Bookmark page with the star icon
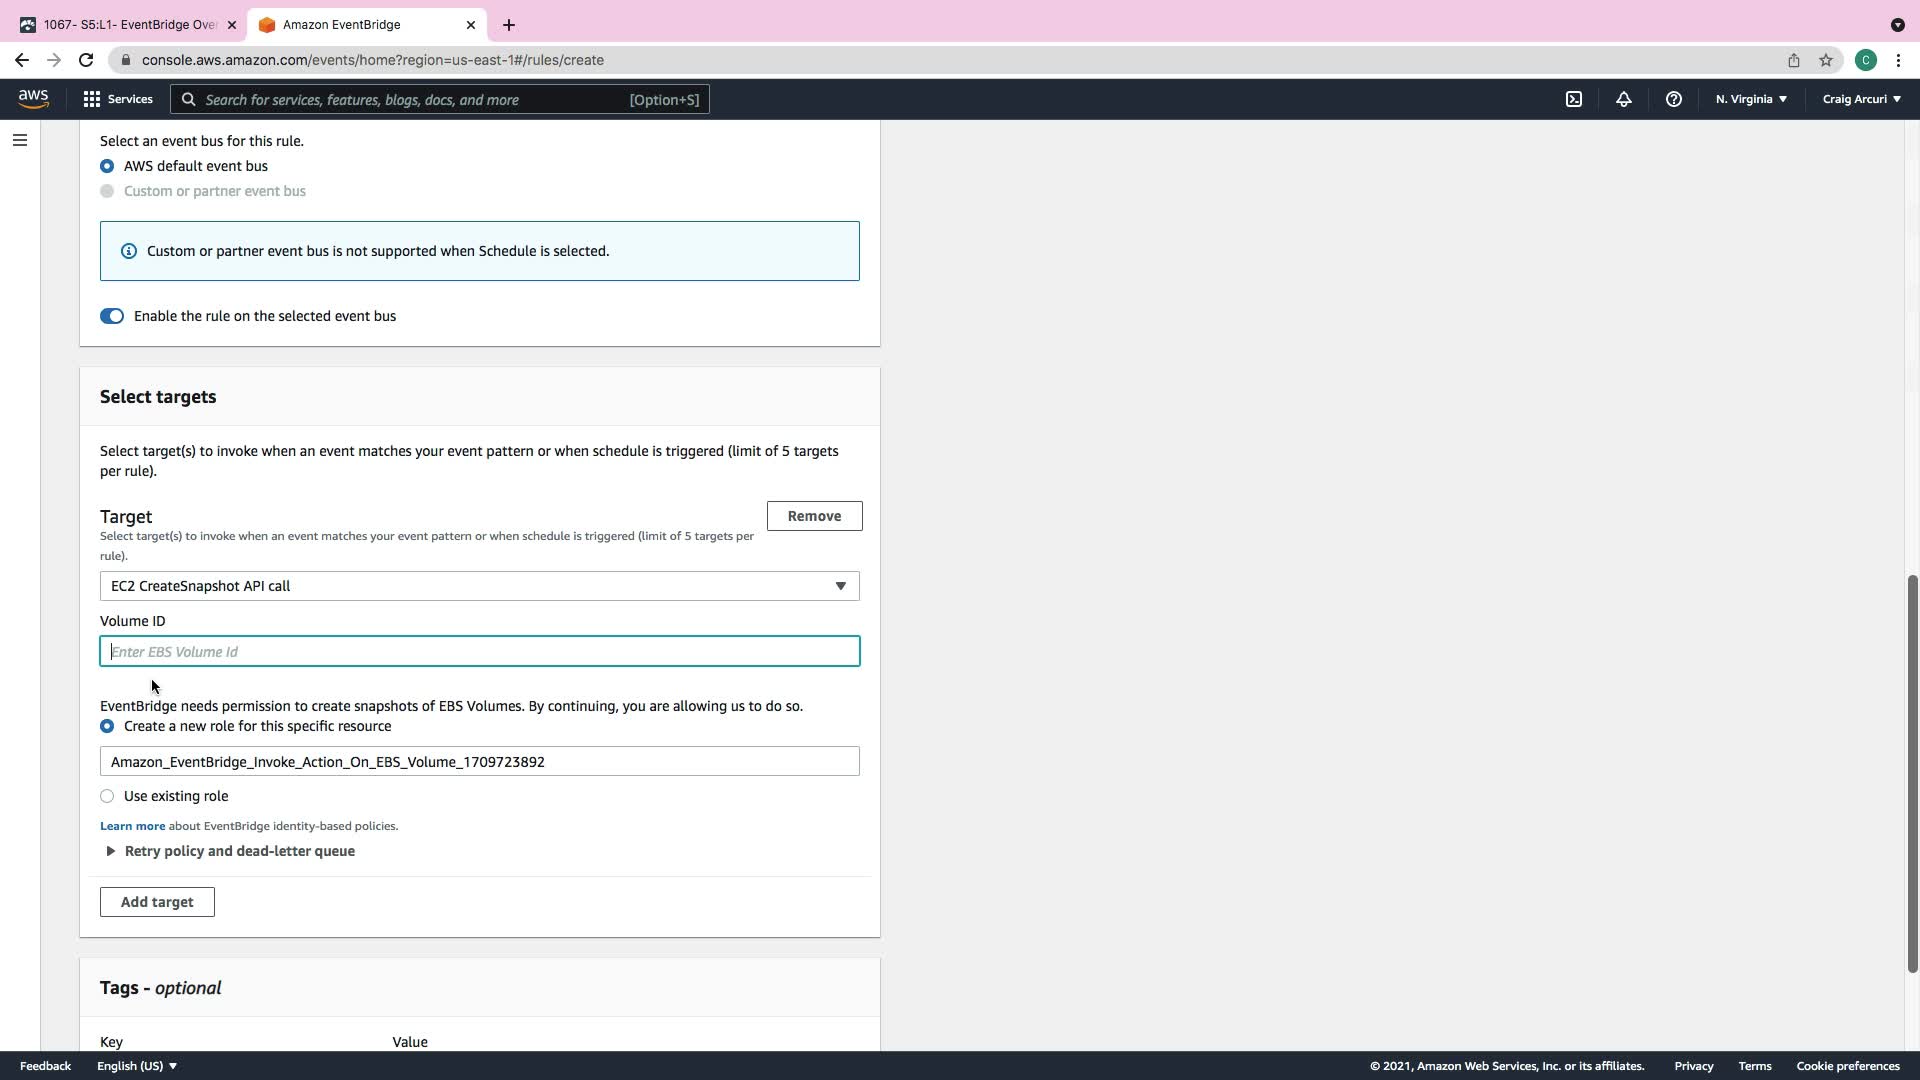 pyautogui.click(x=1826, y=60)
